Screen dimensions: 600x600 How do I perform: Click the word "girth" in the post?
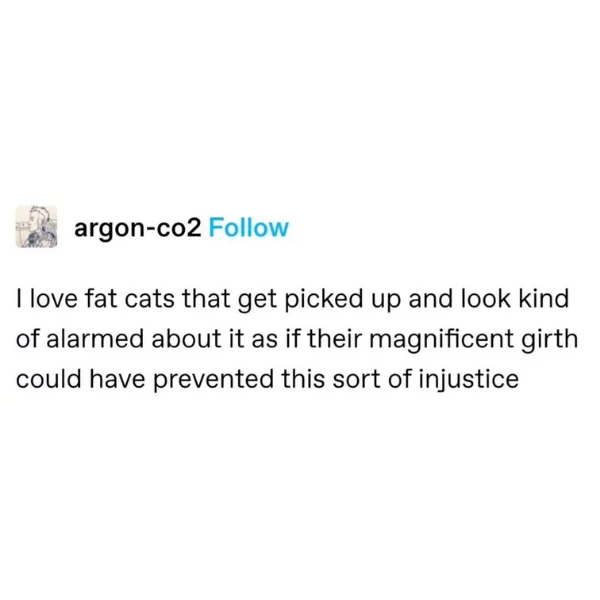click(549, 340)
